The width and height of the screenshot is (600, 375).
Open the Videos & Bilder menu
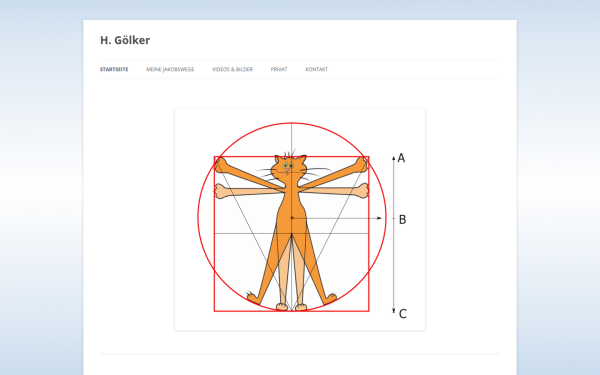tap(232, 70)
